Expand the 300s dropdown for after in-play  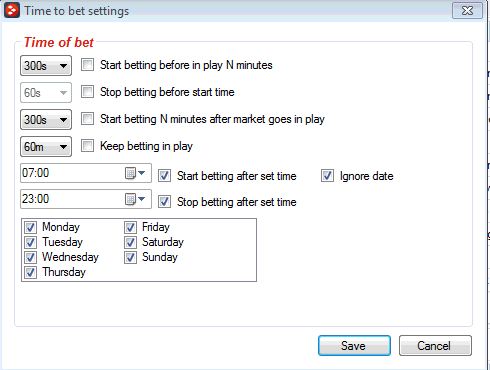(46, 120)
